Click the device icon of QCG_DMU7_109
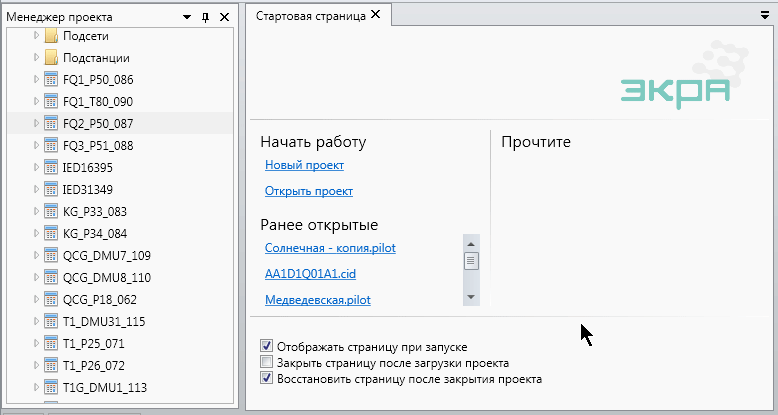 51,255
